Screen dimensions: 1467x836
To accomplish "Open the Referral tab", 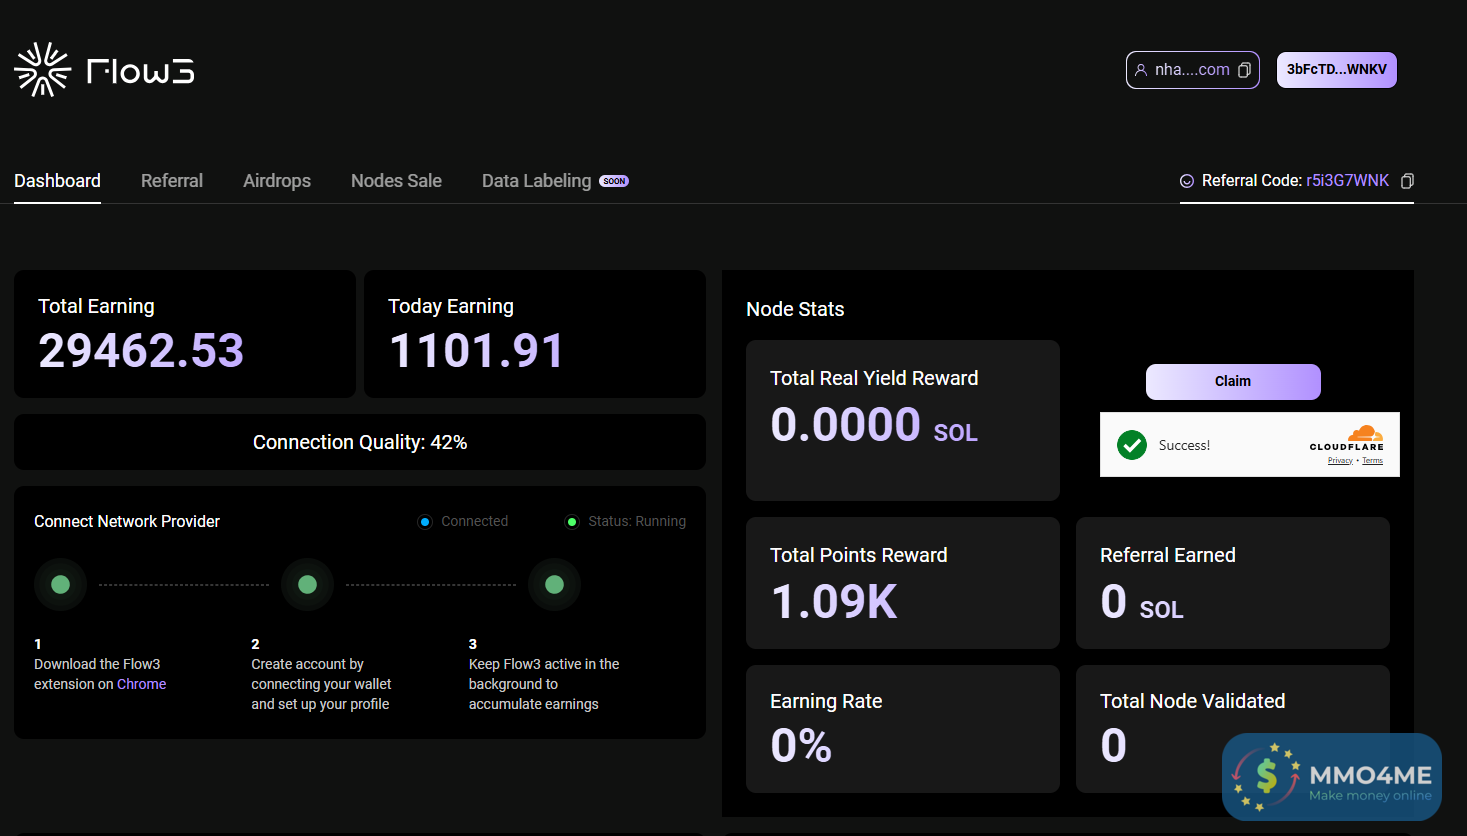I will pyautogui.click(x=172, y=181).
